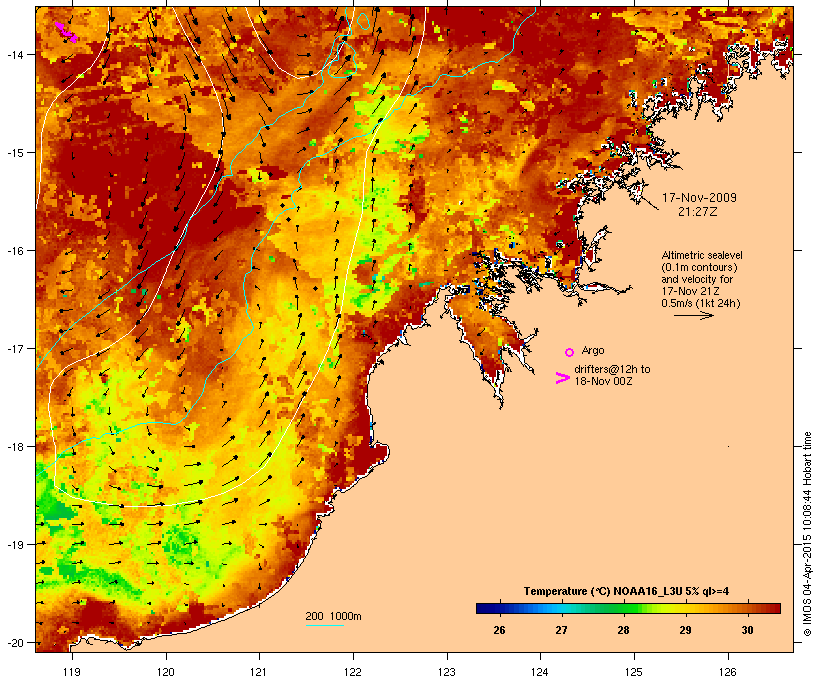Click the magenta drifter arrowhead legend symbol
This screenshot has height=680, width=820.
tap(562, 378)
